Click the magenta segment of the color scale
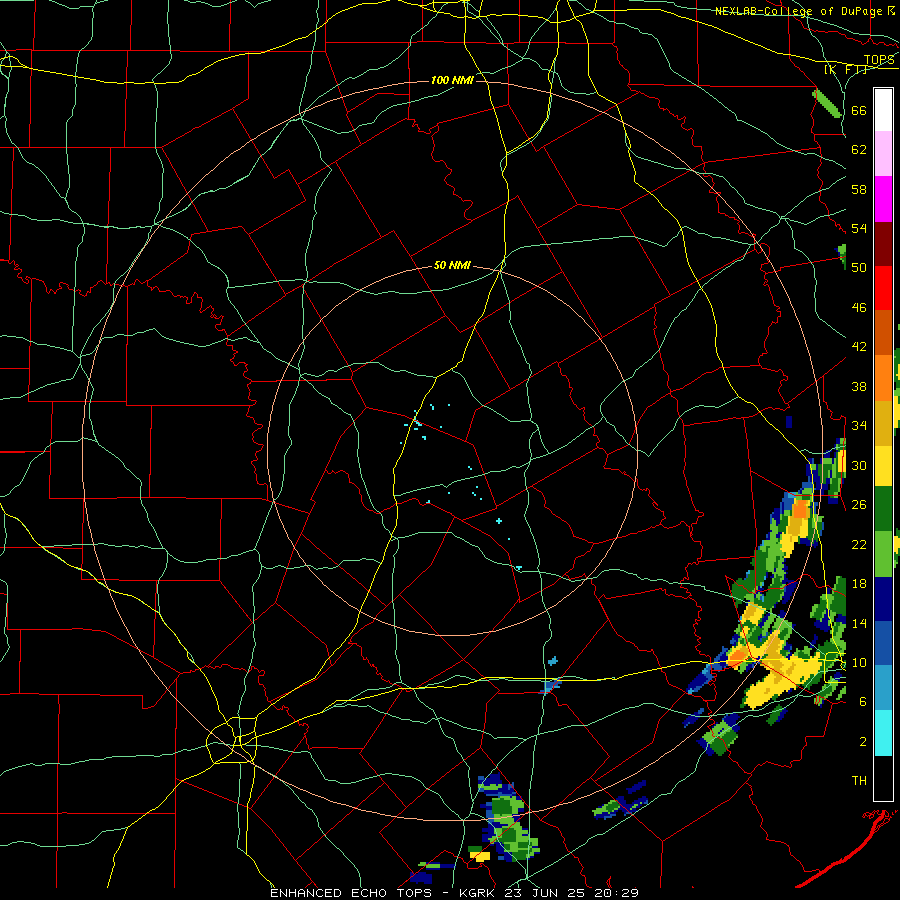 coord(883,199)
